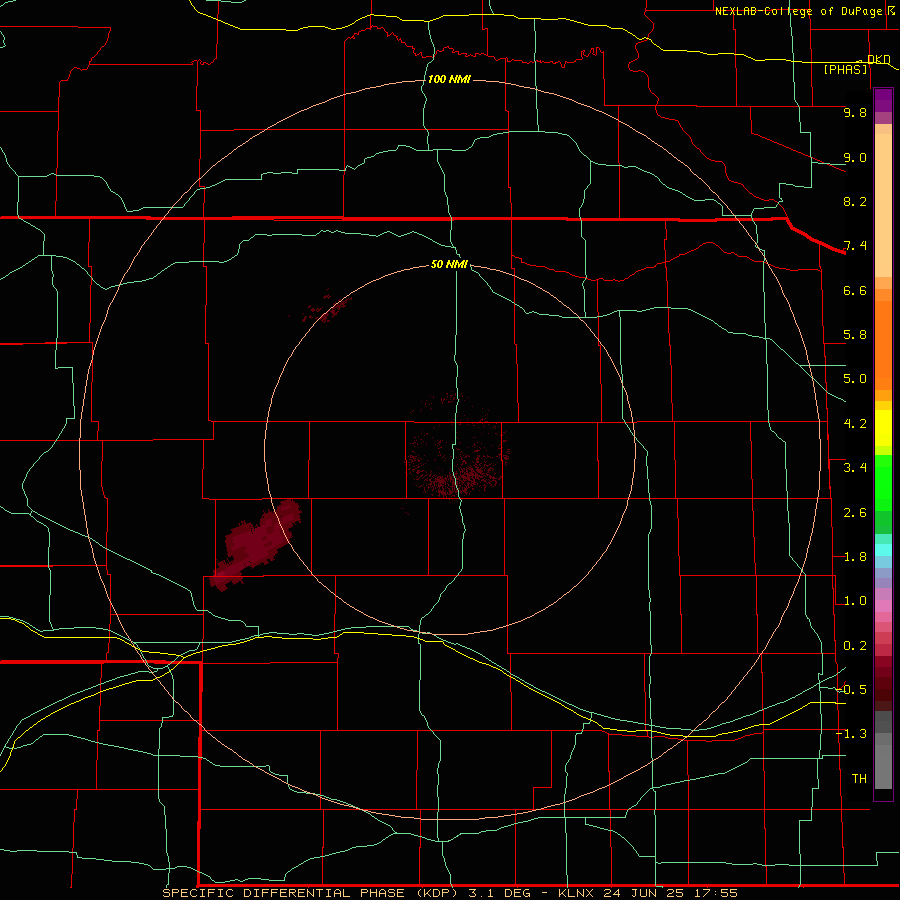The image size is (900, 900).
Task: Click the -0.5 scale value
Action: (x=852, y=690)
